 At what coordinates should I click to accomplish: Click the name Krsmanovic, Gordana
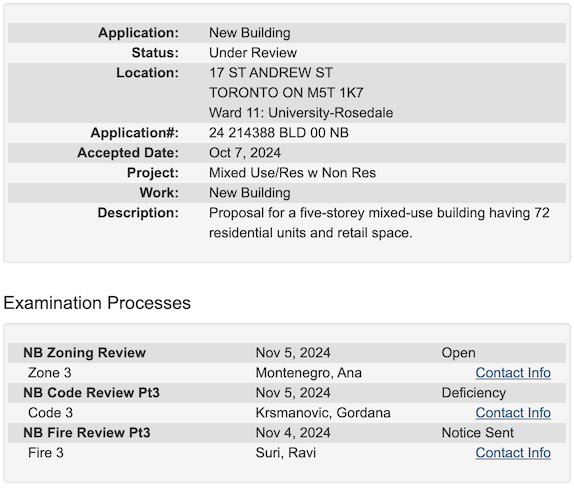[x=323, y=413]
